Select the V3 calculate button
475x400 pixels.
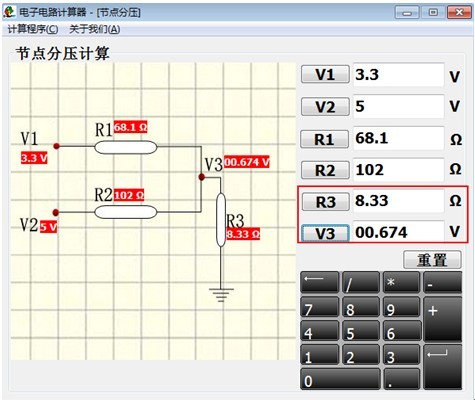pos(325,233)
